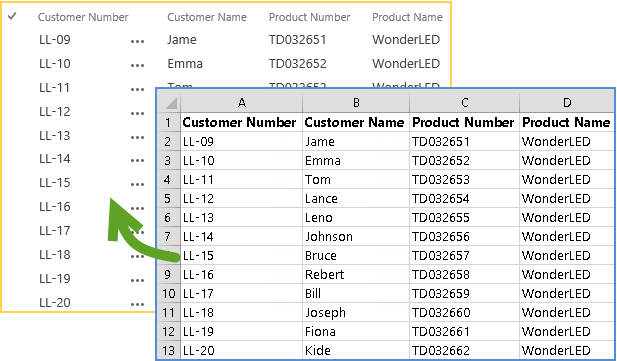Select spreadsheet cell TD032662
Image resolution: width=617 pixels, height=361 pixels.
[464, 350]
